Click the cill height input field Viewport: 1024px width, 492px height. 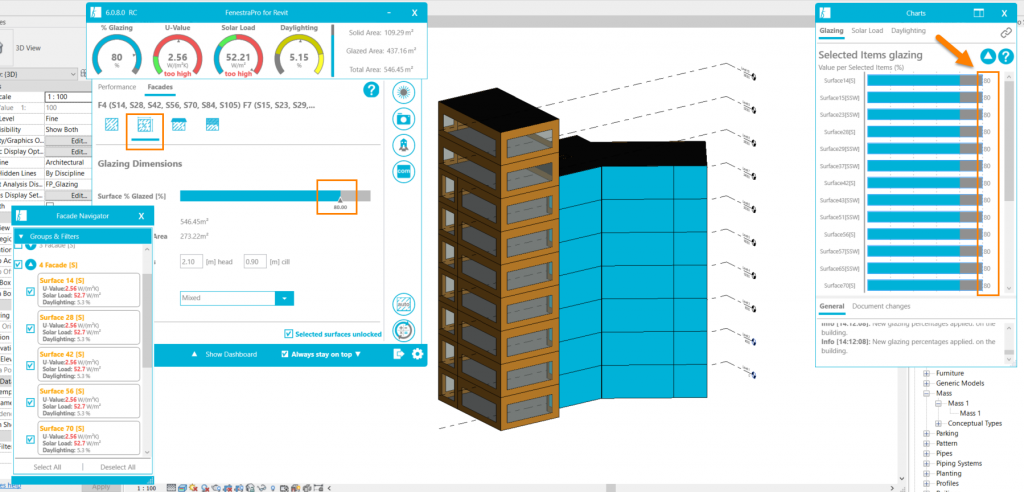tap(254, 262)
